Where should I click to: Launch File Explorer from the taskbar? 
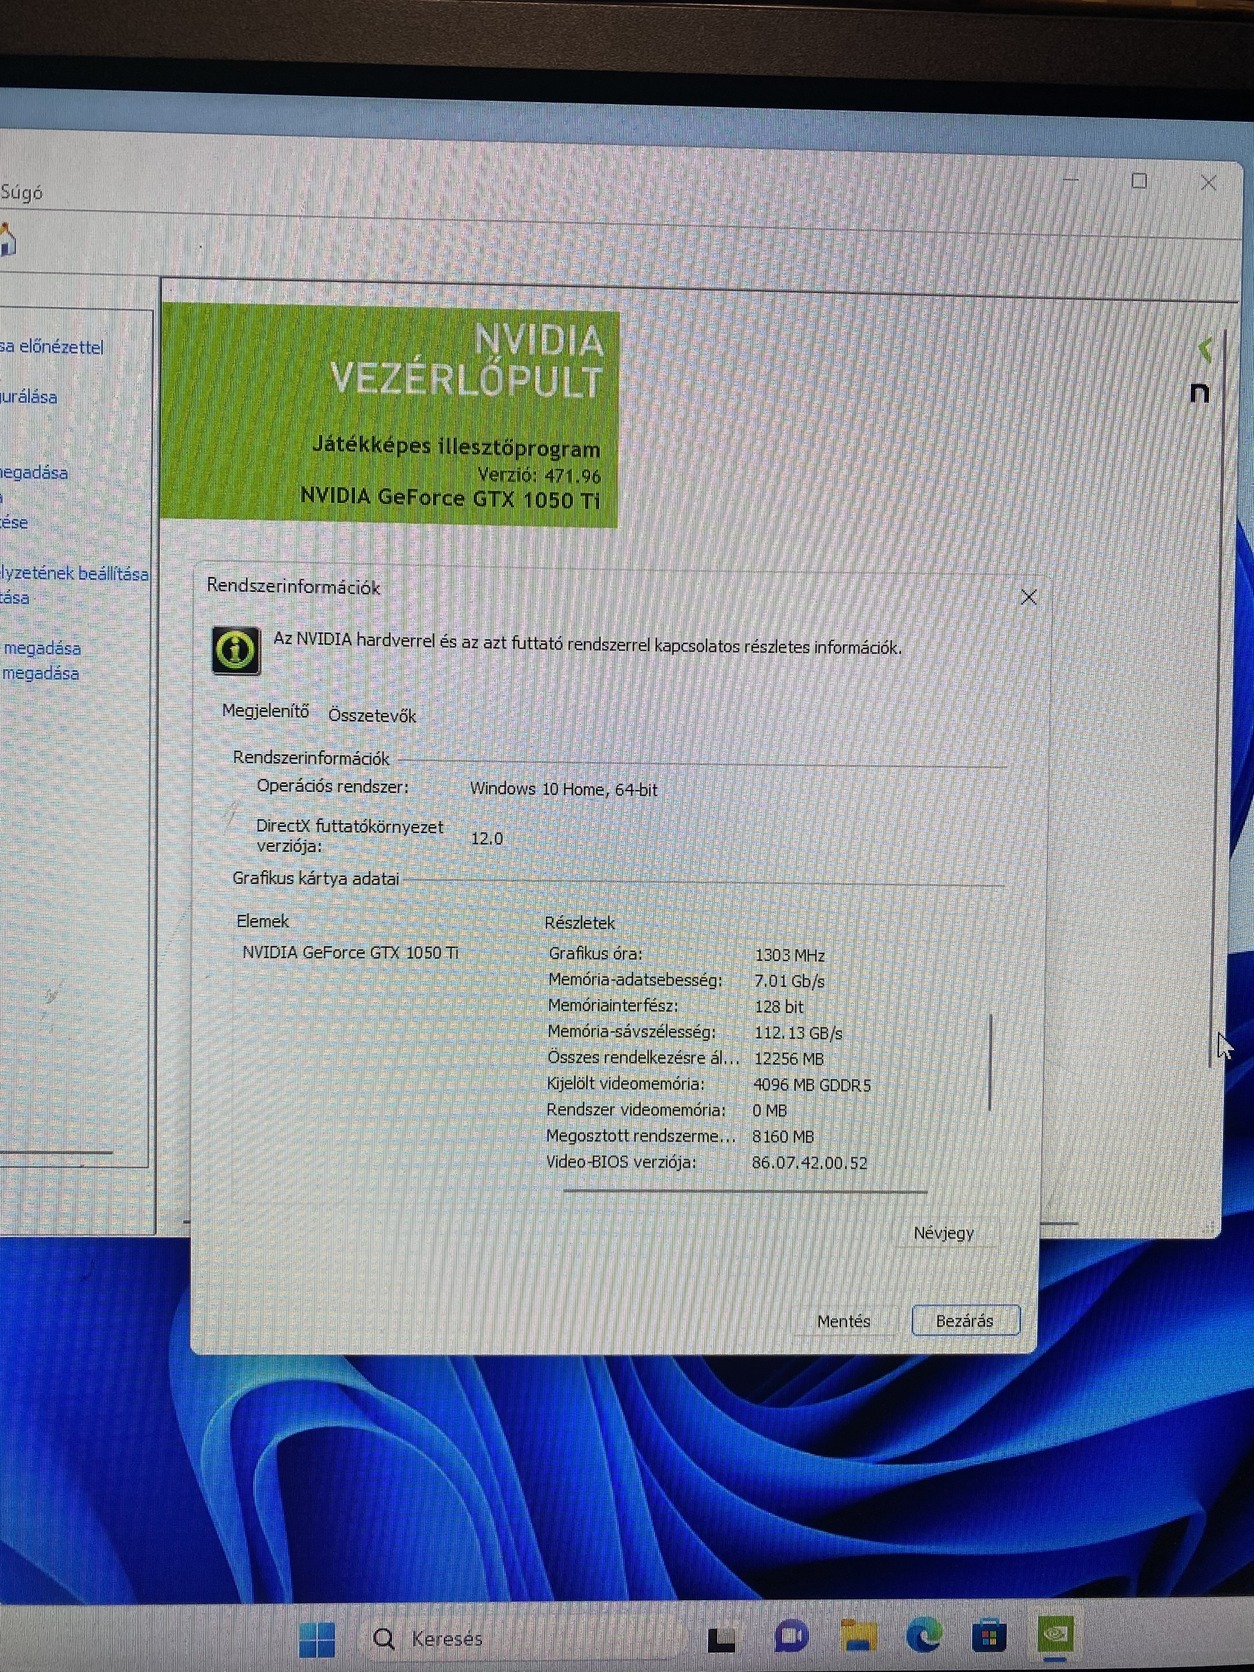tap(858, 1636)
